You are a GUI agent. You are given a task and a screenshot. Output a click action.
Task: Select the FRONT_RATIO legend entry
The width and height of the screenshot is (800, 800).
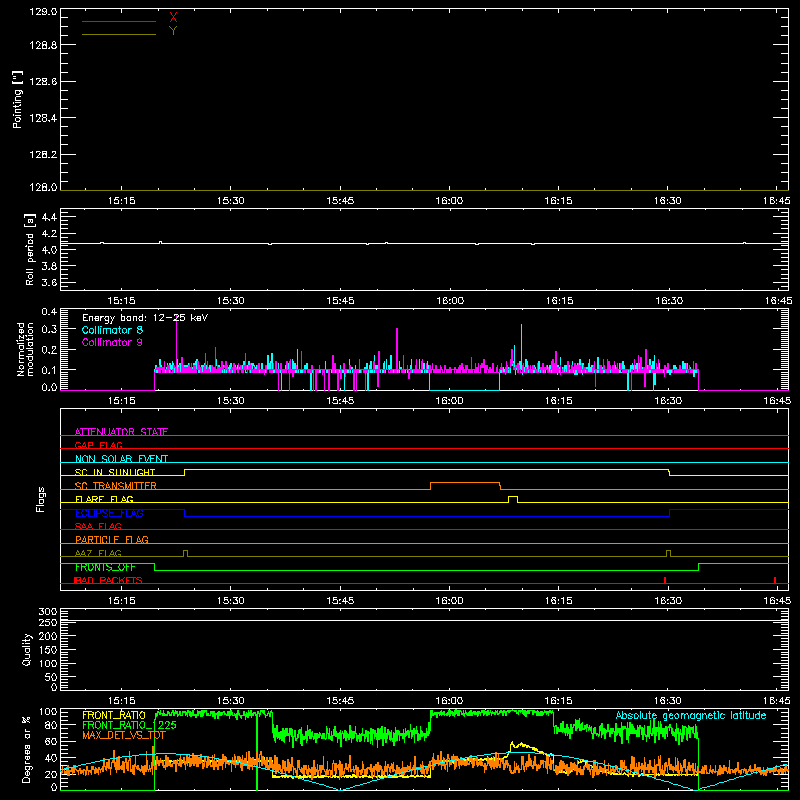114,715
